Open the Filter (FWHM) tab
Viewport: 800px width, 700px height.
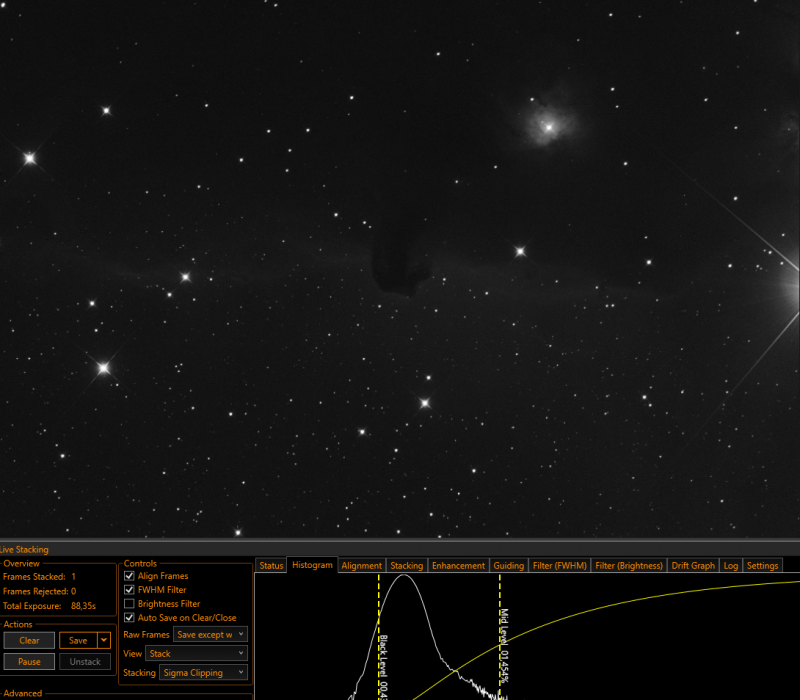click(x=560, y=565)
